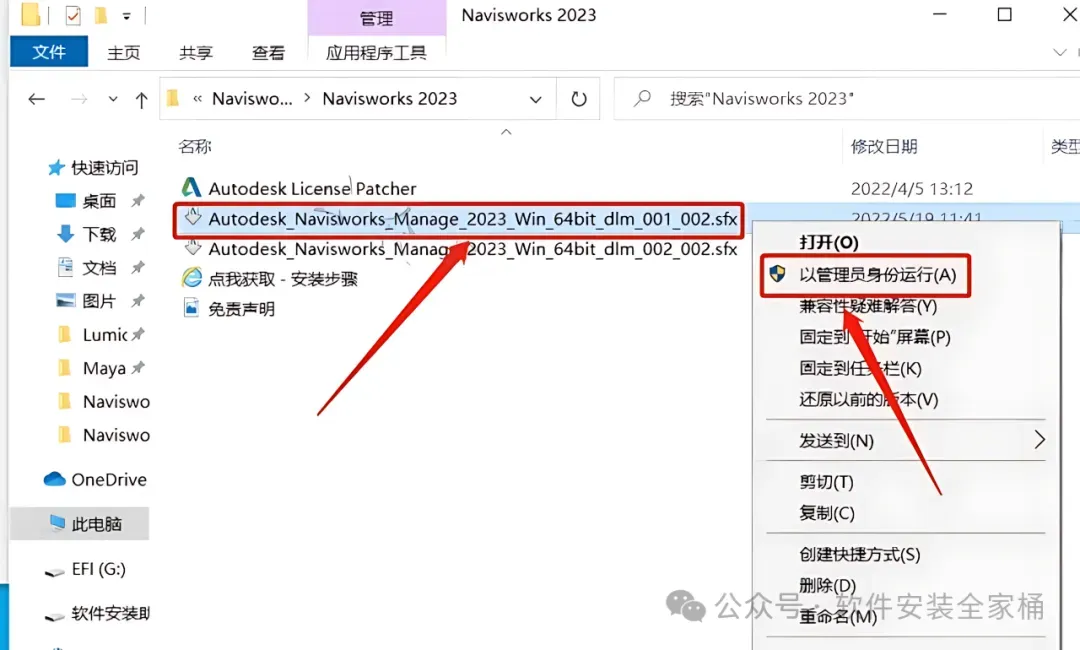Refresh the current folder
The width and height of the screenshot is (1080, 650).
pos(579,99)
